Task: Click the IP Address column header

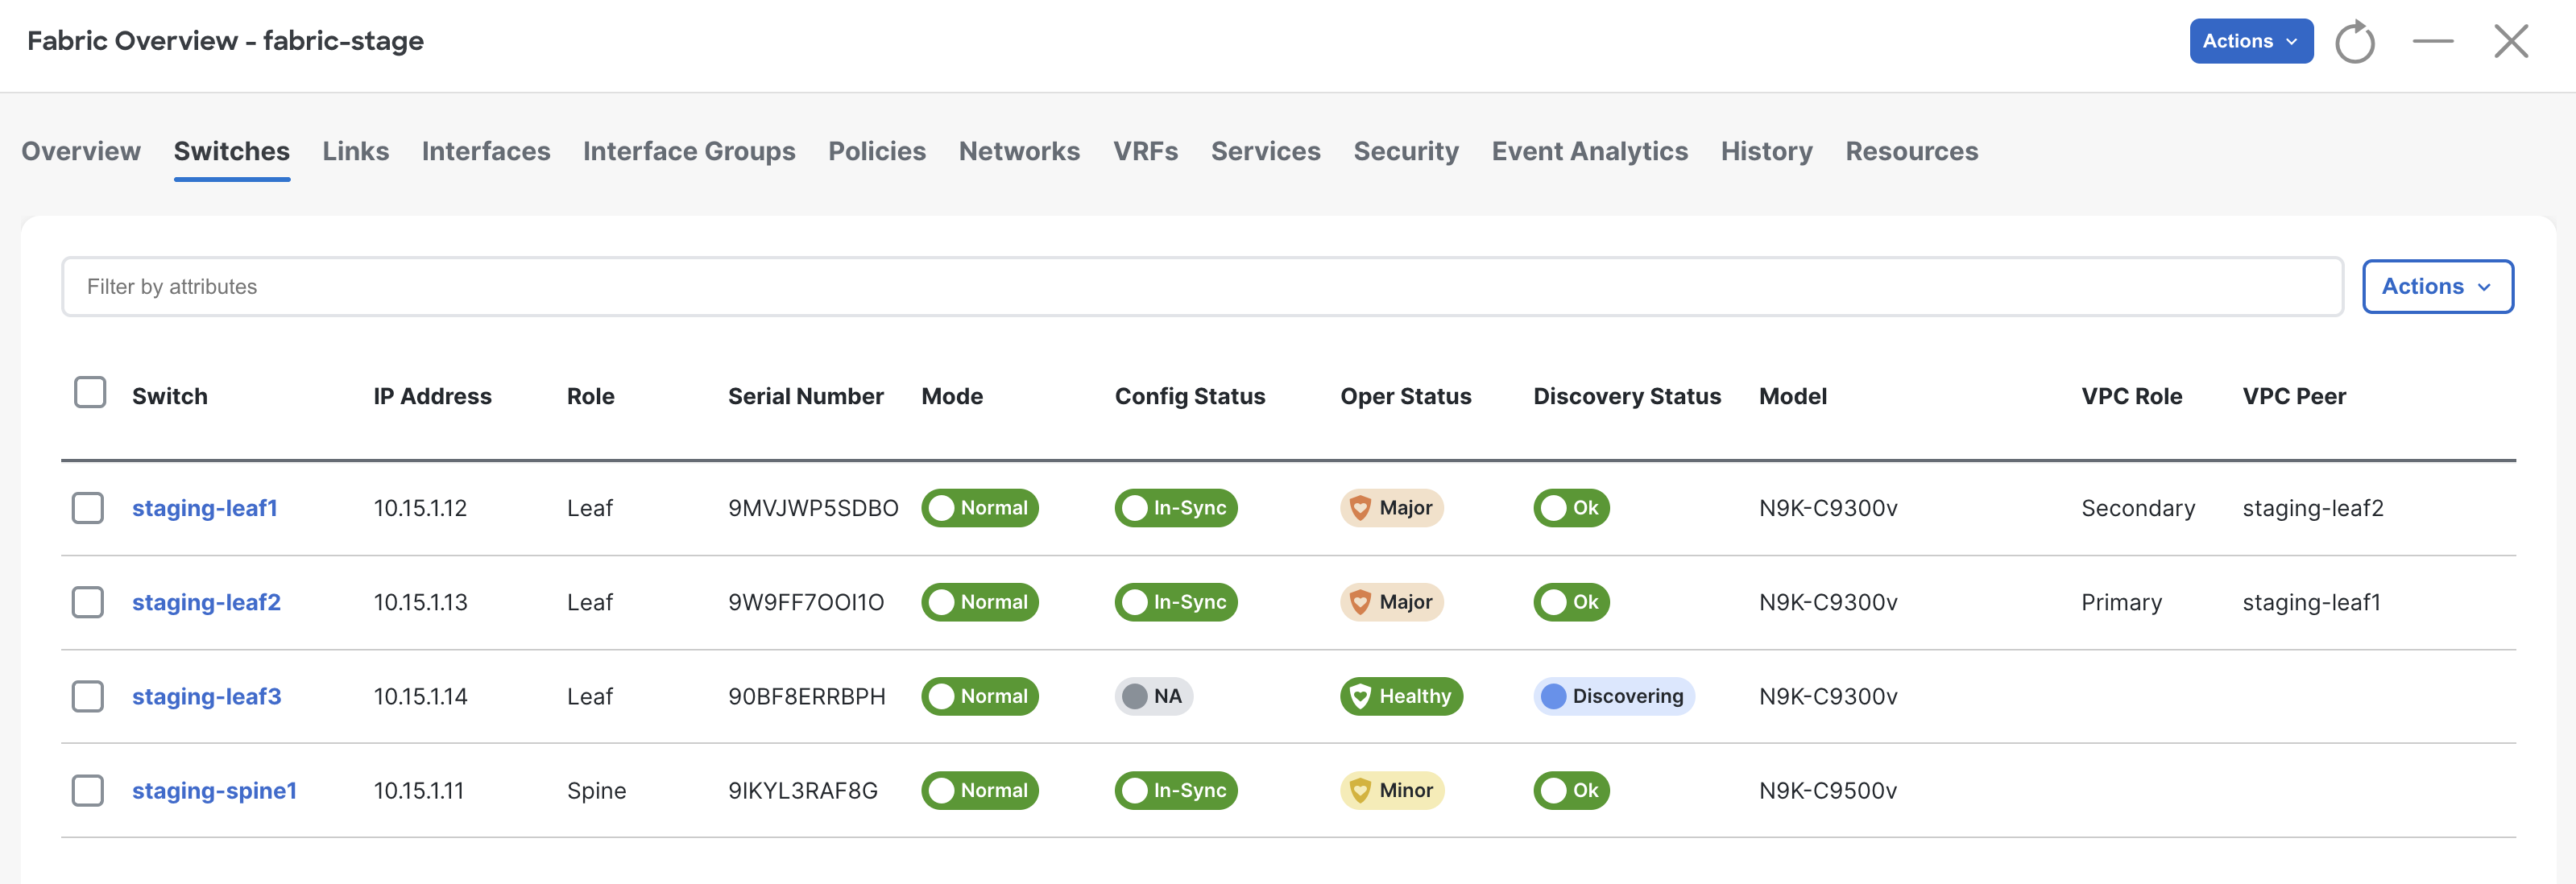Action: pyautogui.click(x=433, y=396)
